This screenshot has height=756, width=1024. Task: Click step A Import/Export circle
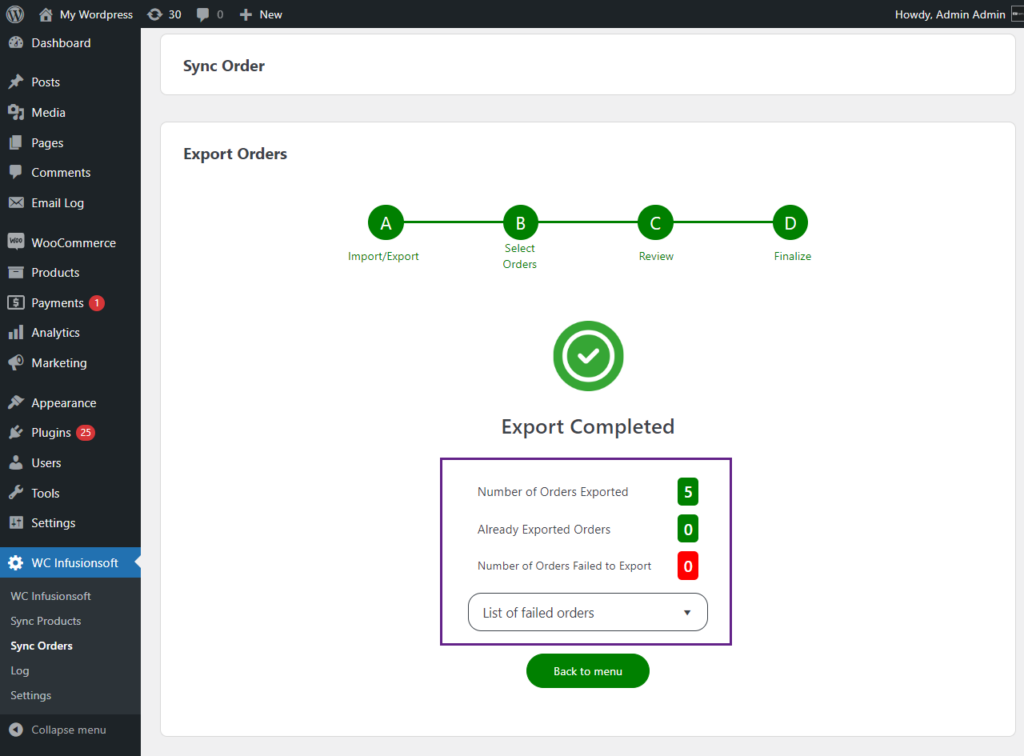[386, 223]
